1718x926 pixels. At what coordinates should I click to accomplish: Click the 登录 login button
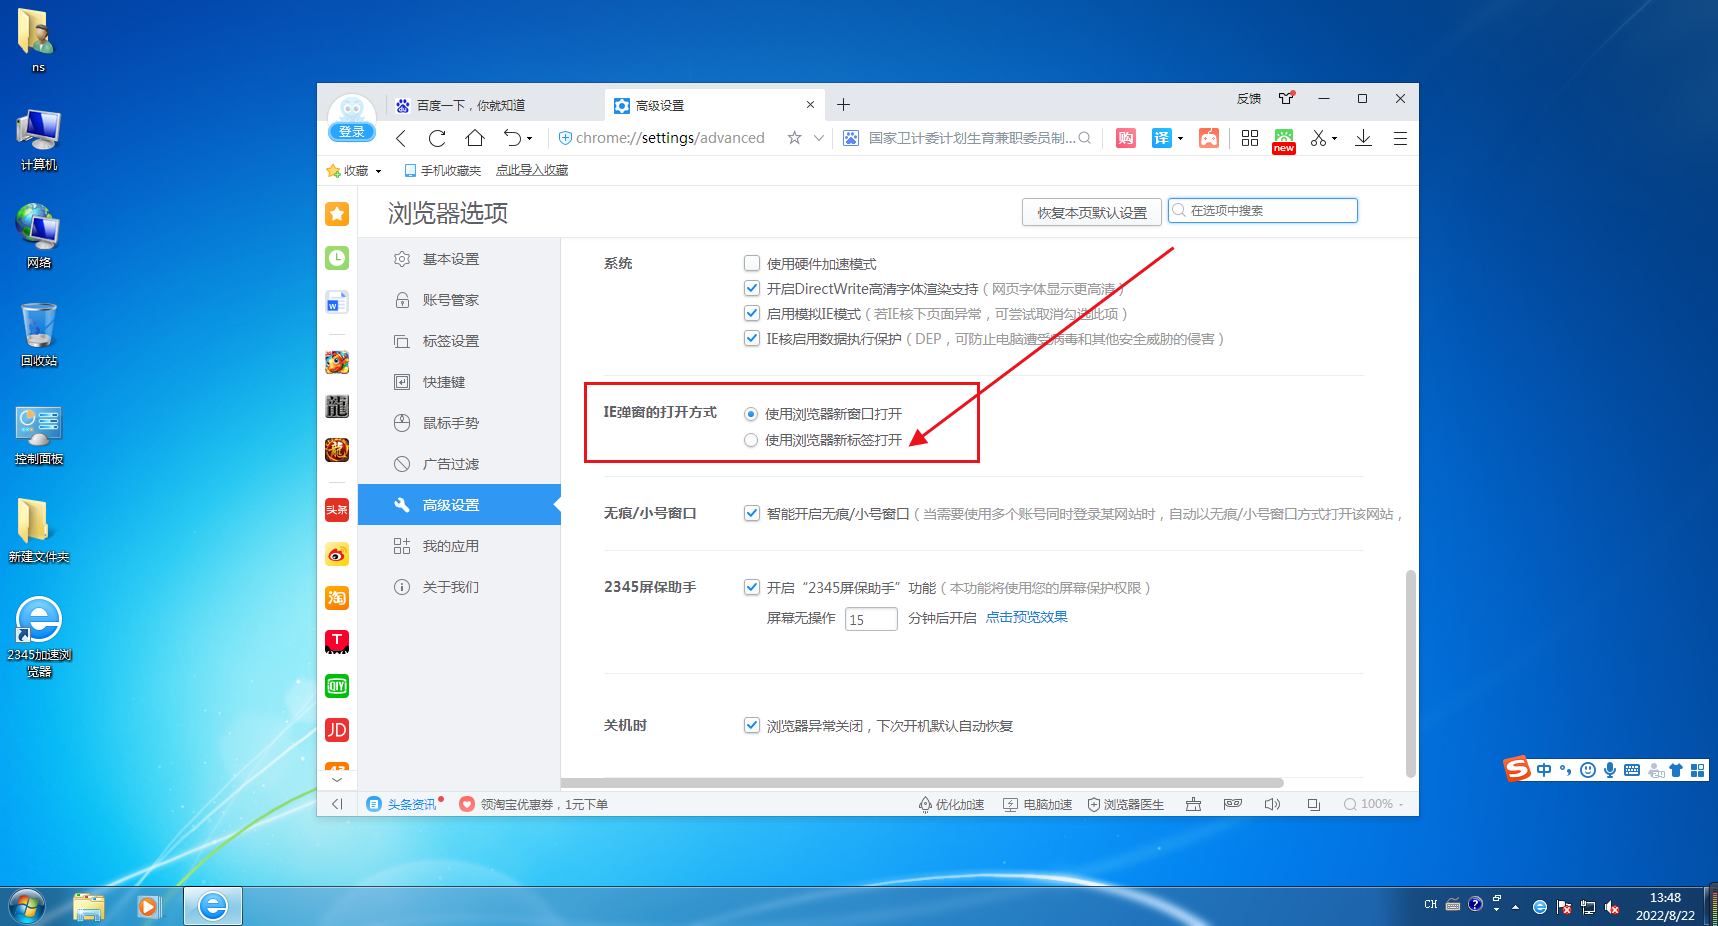pos(352,132)
